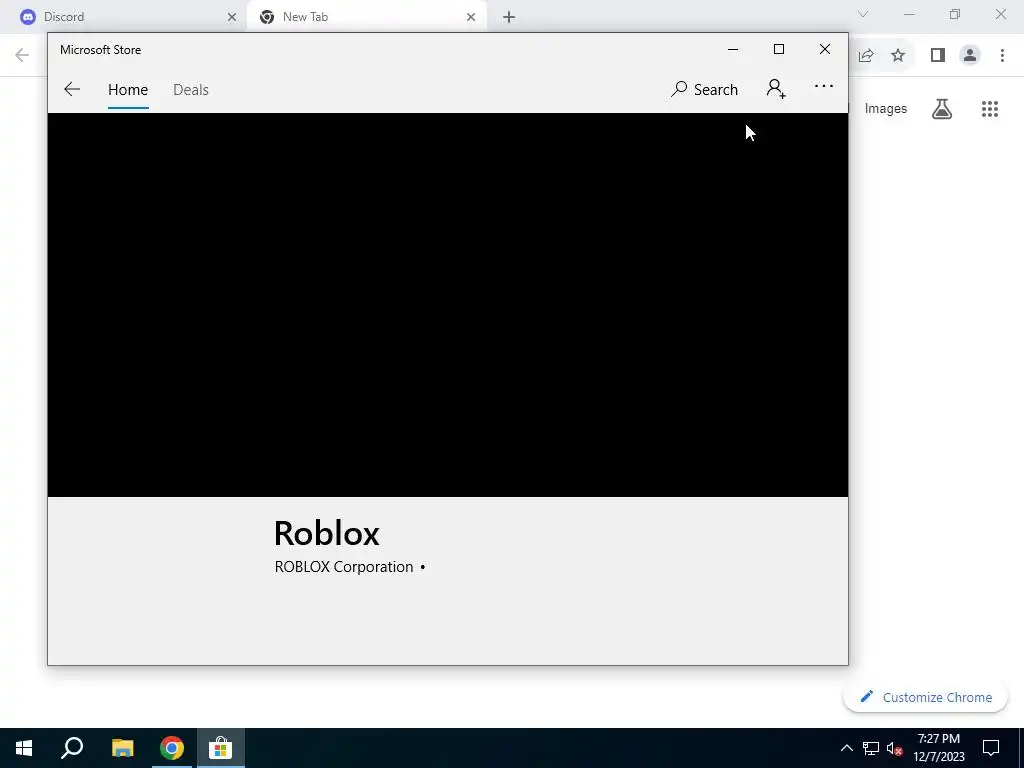Open the Home tab in Microsoft Store
Image resolution: width=1024 pixels, height=768 pixels.
pyautogui.click(x=128, y=89)
